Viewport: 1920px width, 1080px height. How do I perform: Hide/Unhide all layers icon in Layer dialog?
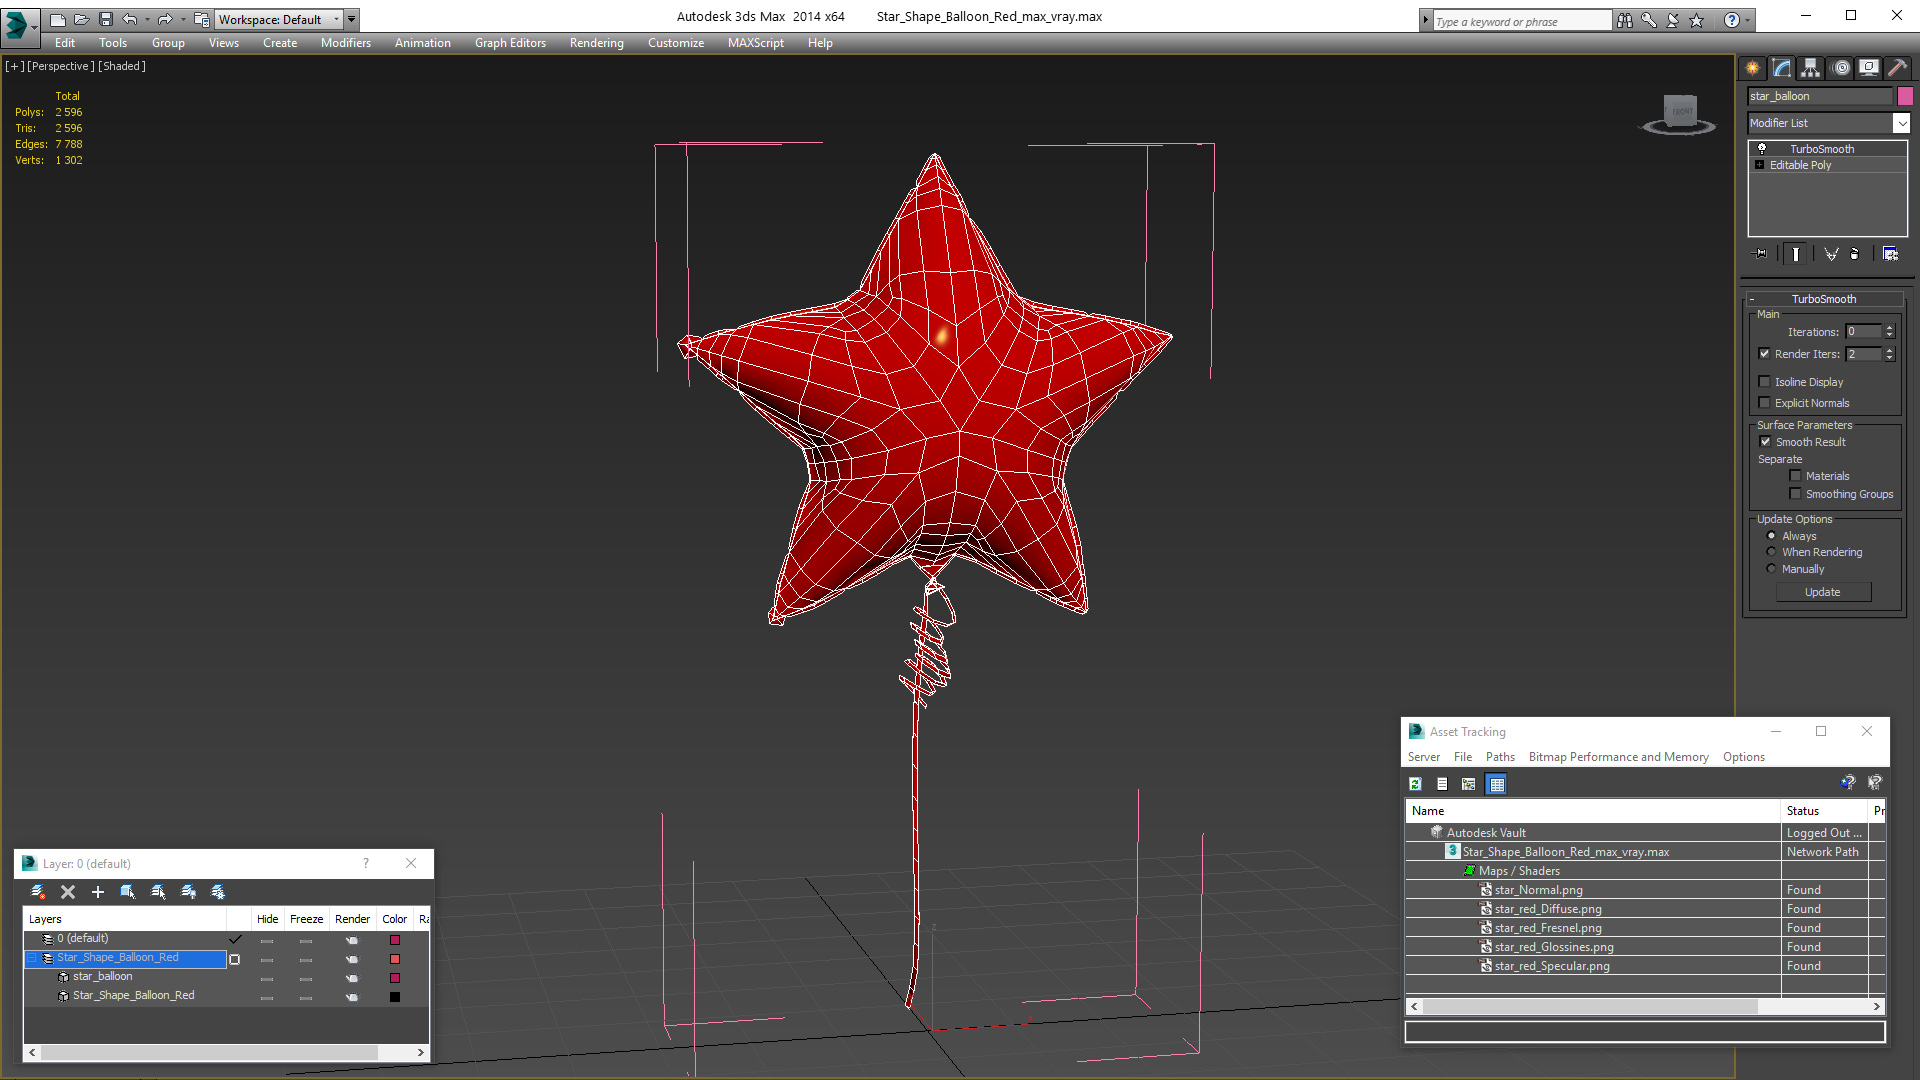[x=188, y=892]
